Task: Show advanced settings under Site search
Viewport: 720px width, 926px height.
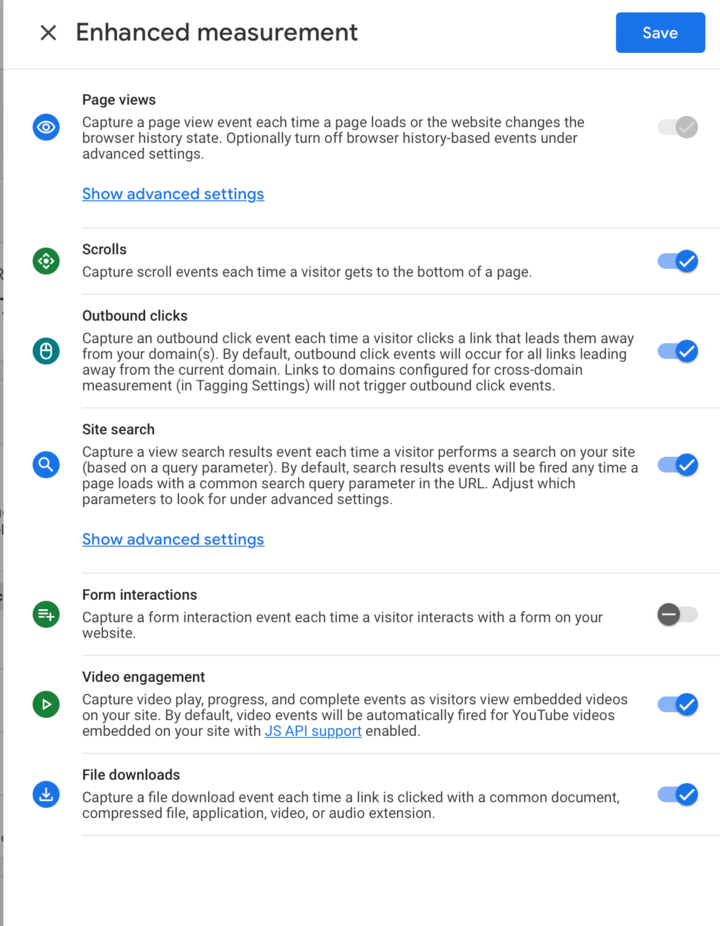Action: pos(173,540)
